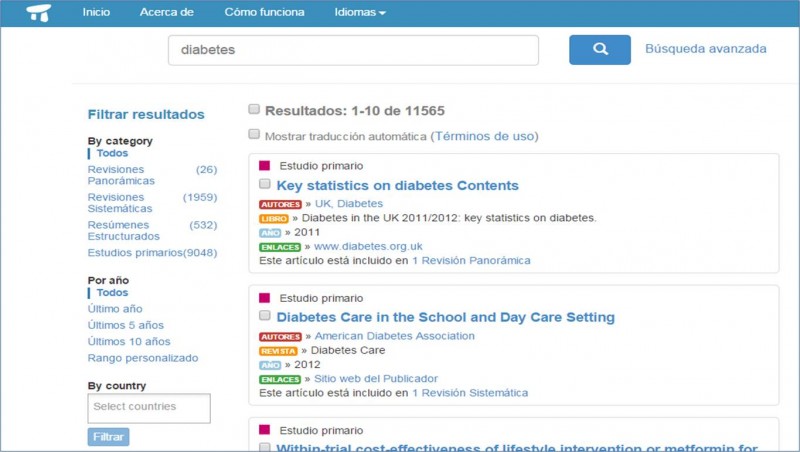The height and width of the screenshot is (452, 800).
Task: Tick checkbox for Key statistics on diabetes
Action: (x=264, y=184)
